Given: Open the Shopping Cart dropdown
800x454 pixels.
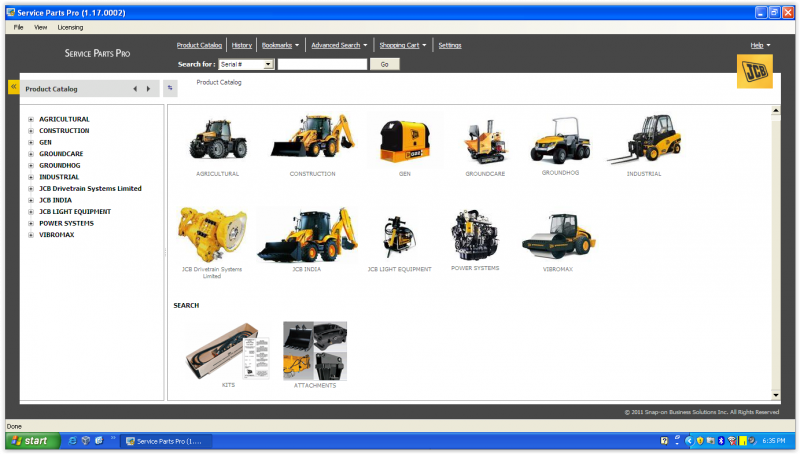Looking at the screenshot, I should [403, 45].
